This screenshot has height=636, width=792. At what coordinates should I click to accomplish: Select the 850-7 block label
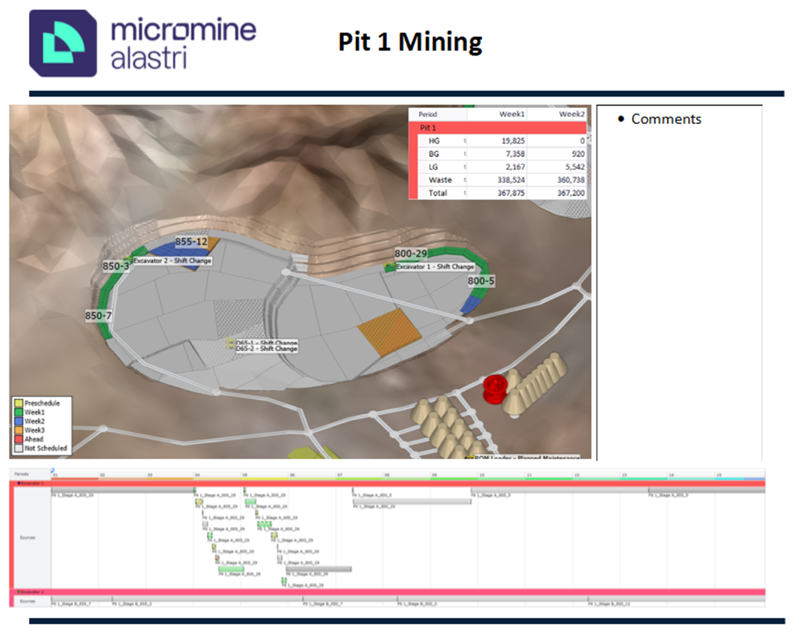[98, 316]
